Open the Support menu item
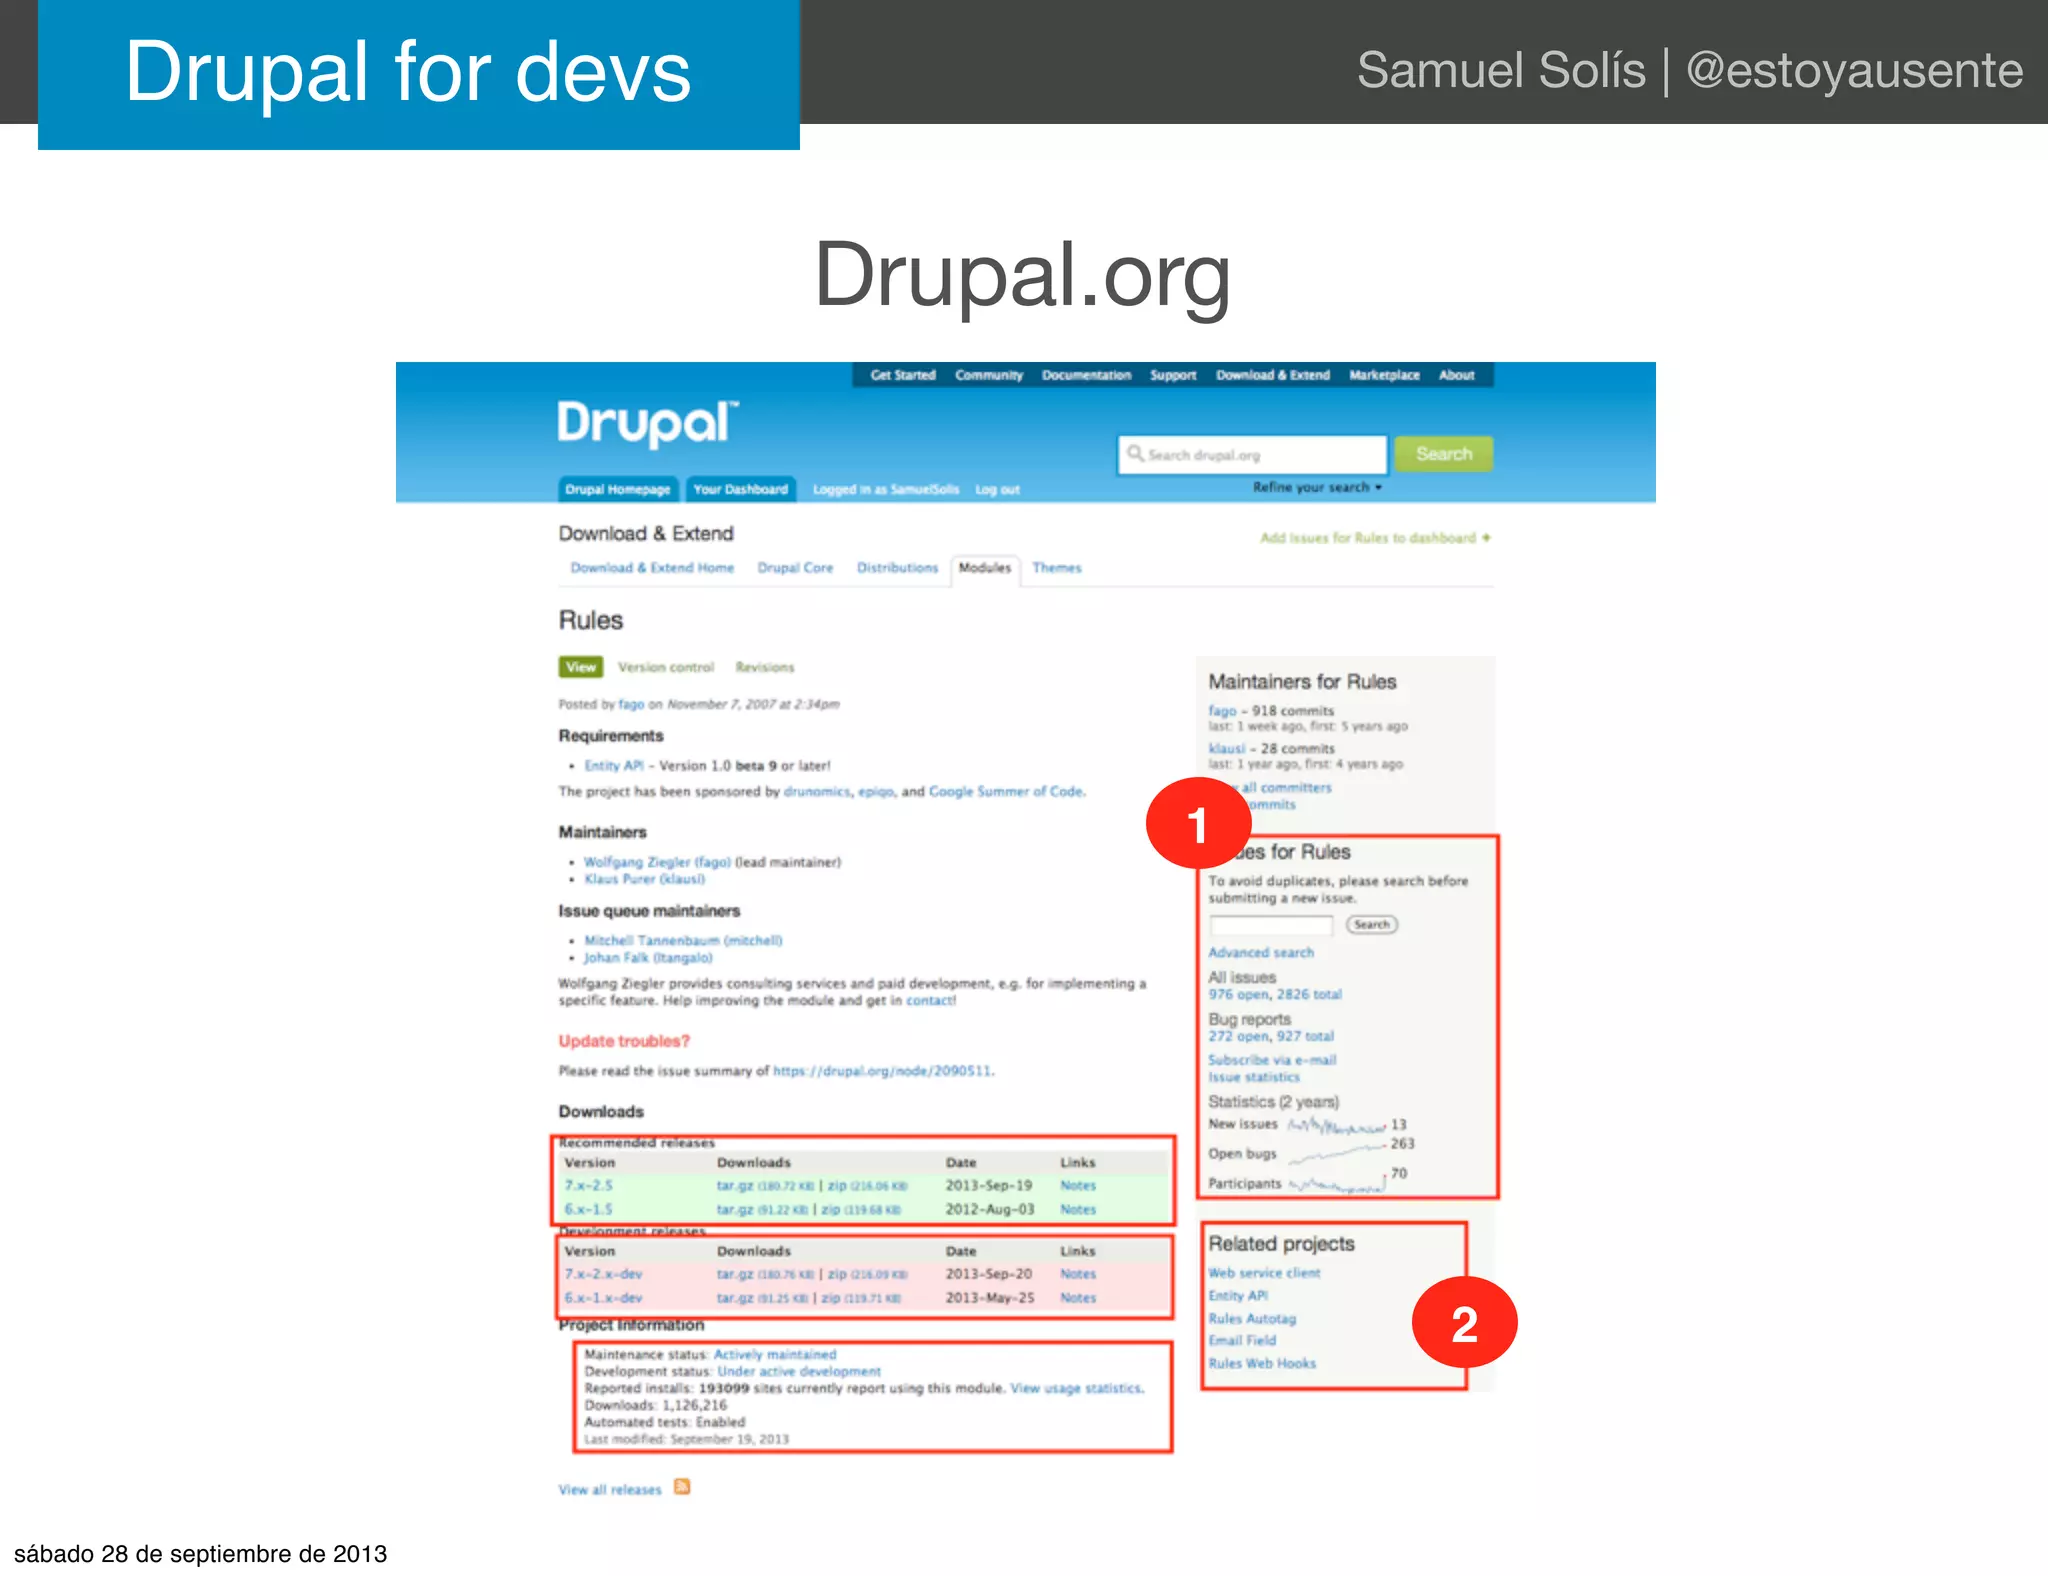The image size is (2048, 1576). (x=1173, y=375)
